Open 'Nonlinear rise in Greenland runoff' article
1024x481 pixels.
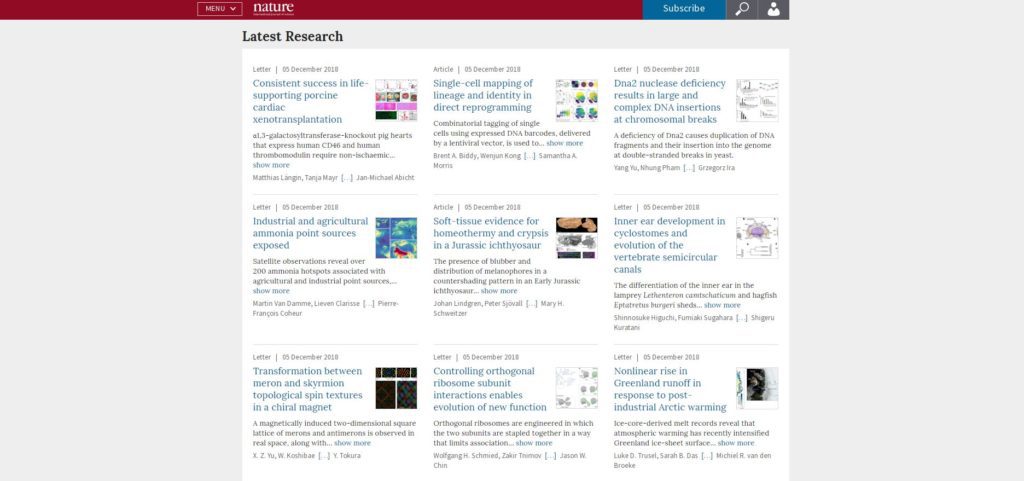point(669,389)
